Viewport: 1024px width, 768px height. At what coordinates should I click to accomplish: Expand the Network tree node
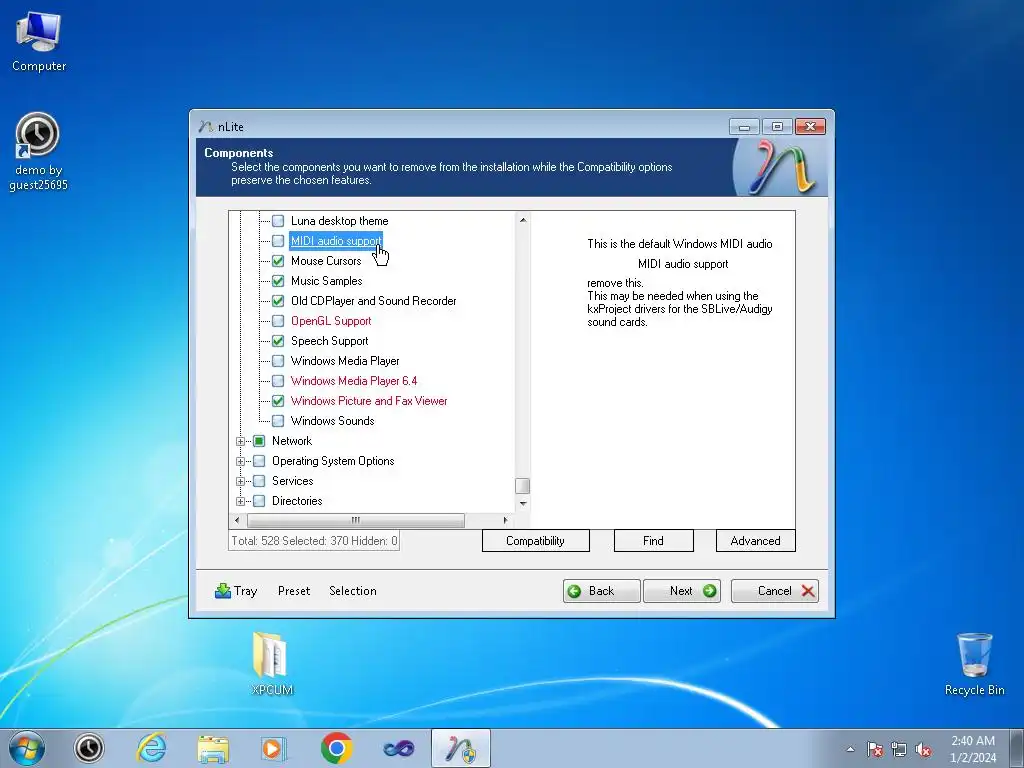point(240,441)
